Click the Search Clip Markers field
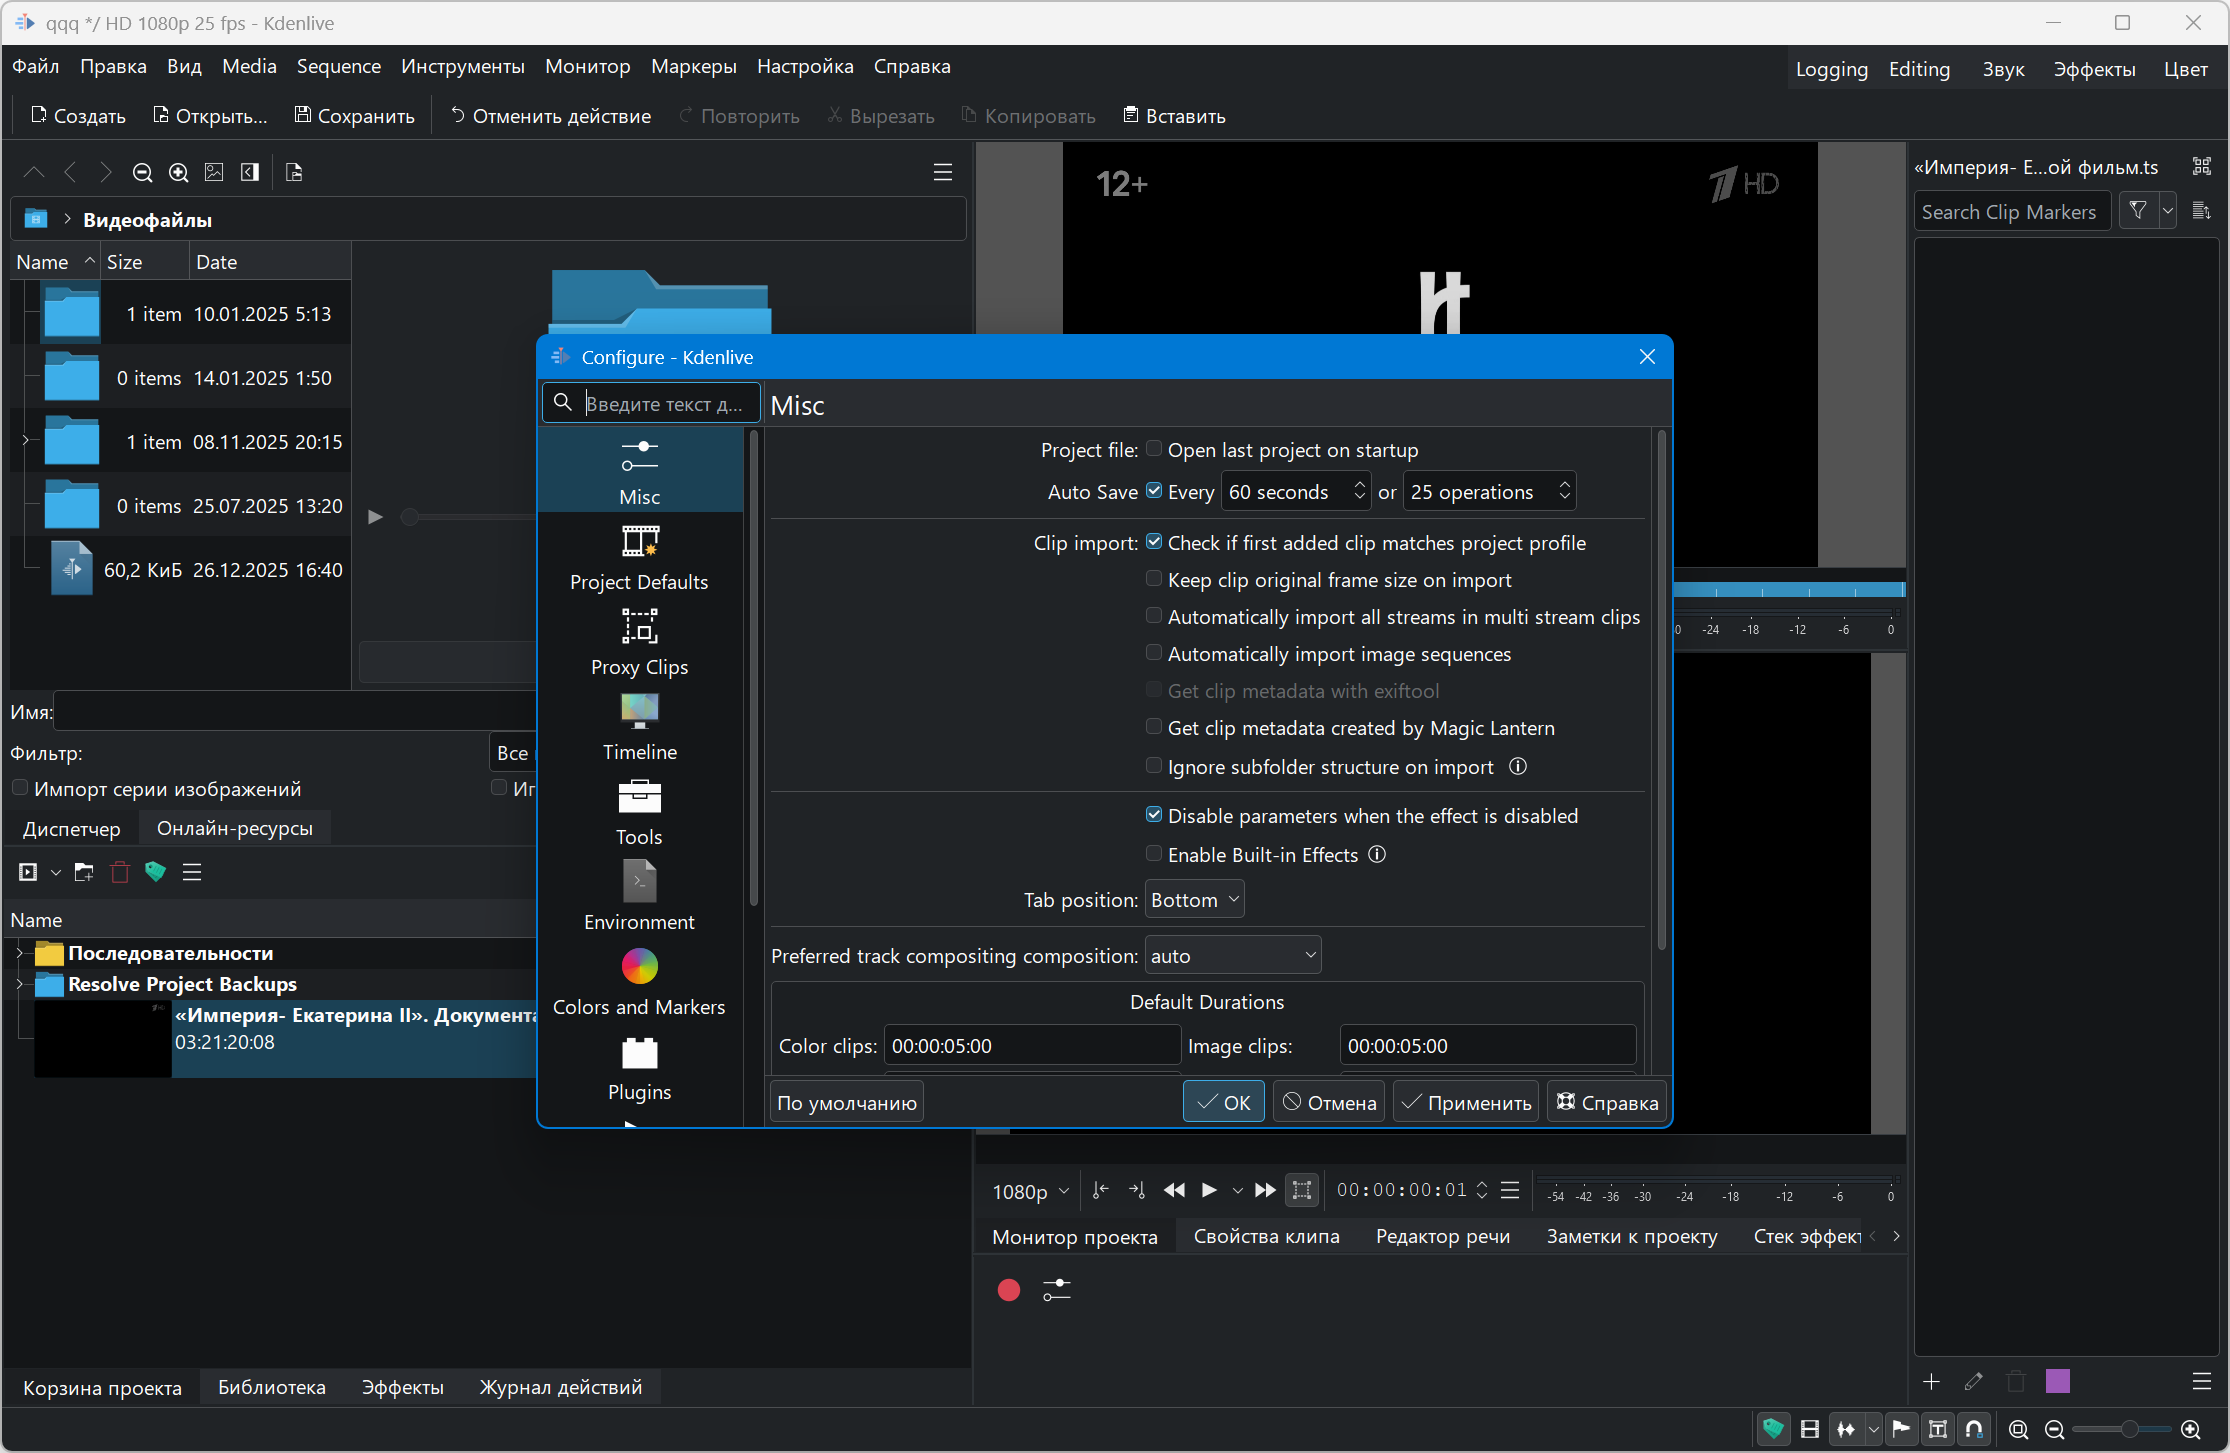Screen dimensions: 2230x1453 tap(2010, 212)
